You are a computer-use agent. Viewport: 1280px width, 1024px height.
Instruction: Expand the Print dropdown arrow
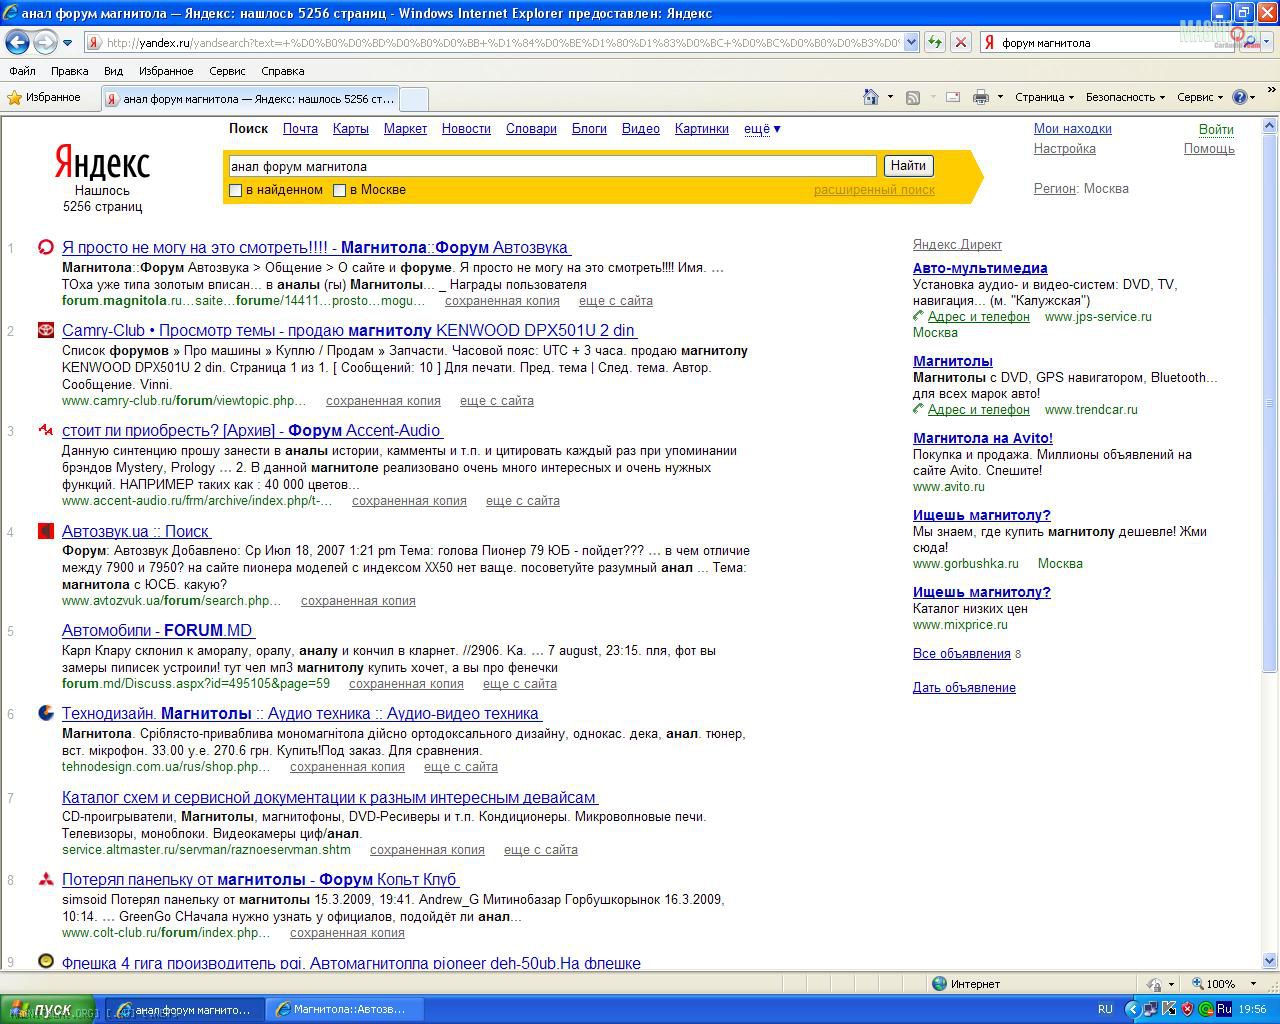click(x=1000, y=97)
